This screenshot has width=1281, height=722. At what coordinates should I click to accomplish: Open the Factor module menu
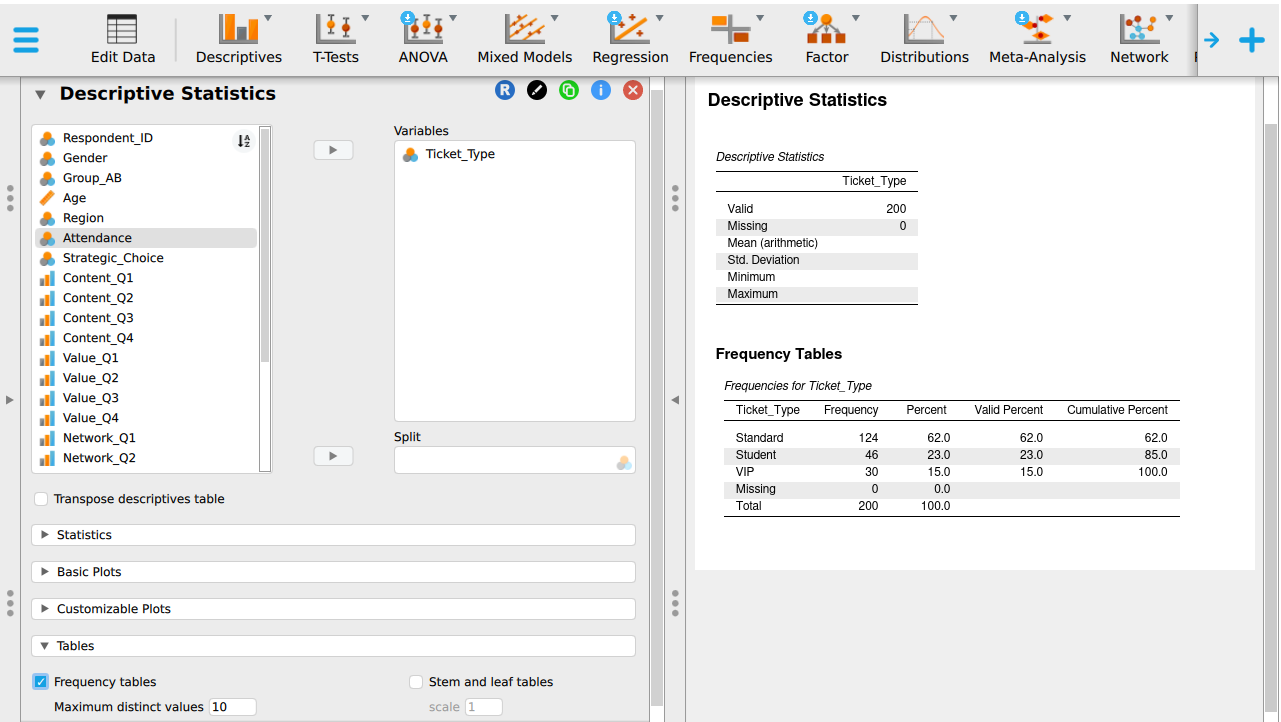pos(827,40)
